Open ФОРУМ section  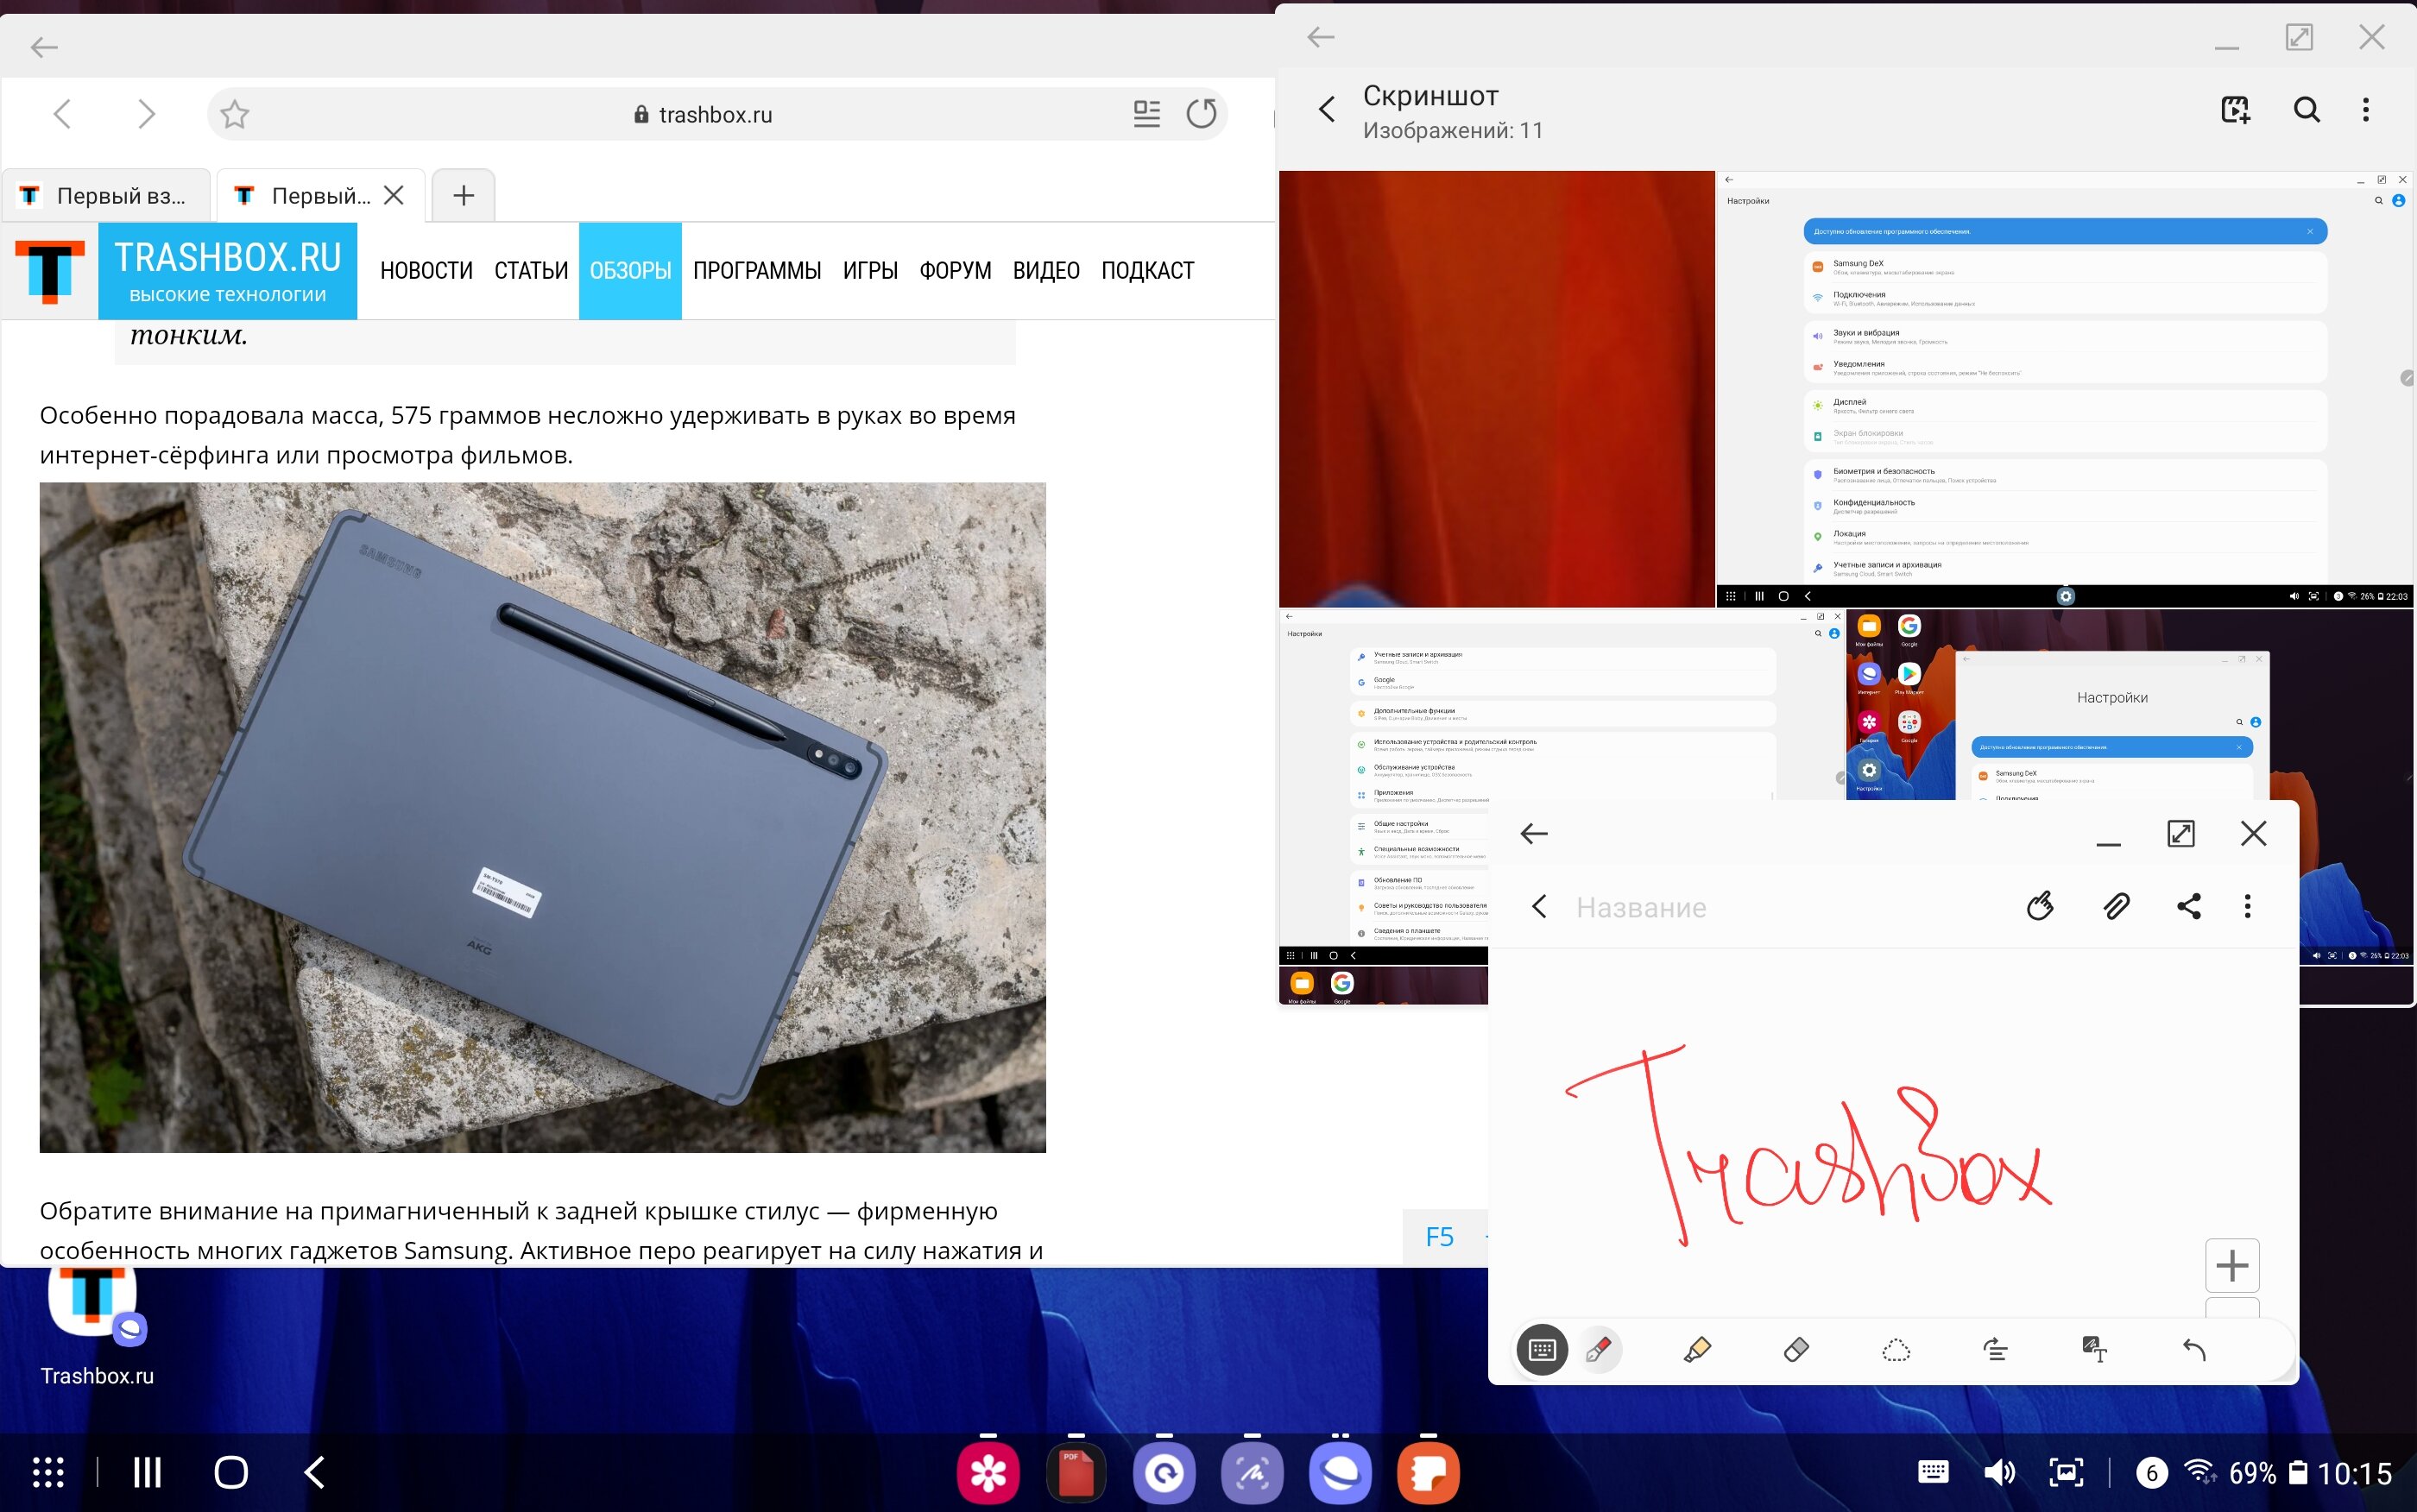(x=955, y=271)
